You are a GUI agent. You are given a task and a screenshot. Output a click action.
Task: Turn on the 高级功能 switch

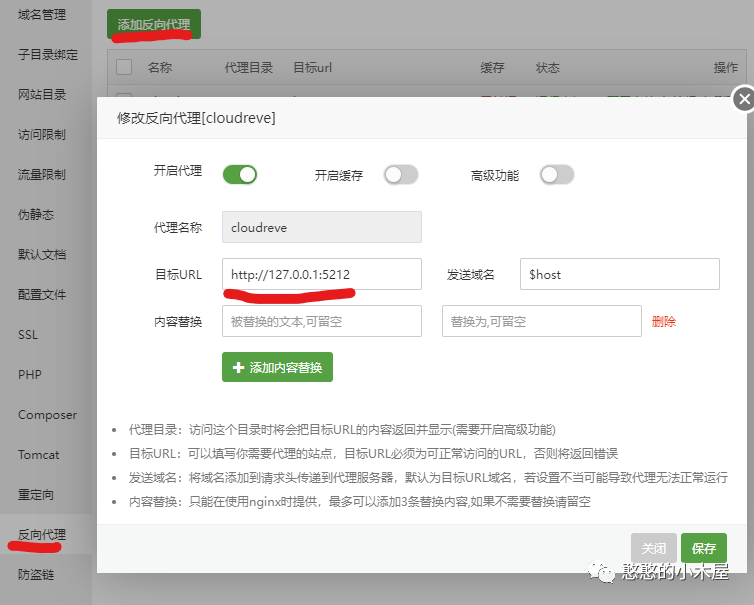pyautogui.click(x=557, y=175)
